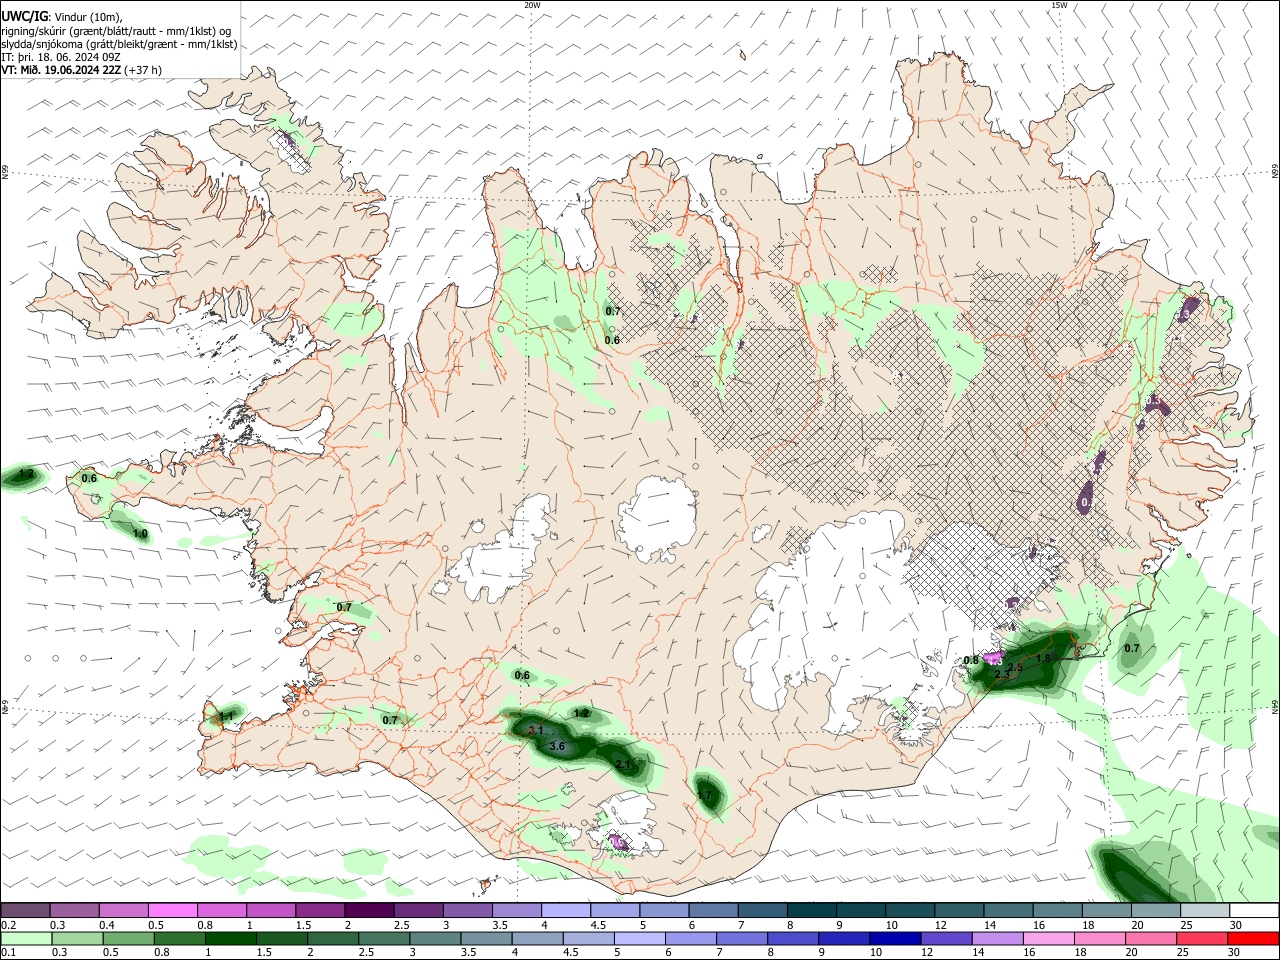Click the lavender upper swatch between 4 and 4.5
The width and height of the screenshot is (1280, 960).
coord(565,910)
